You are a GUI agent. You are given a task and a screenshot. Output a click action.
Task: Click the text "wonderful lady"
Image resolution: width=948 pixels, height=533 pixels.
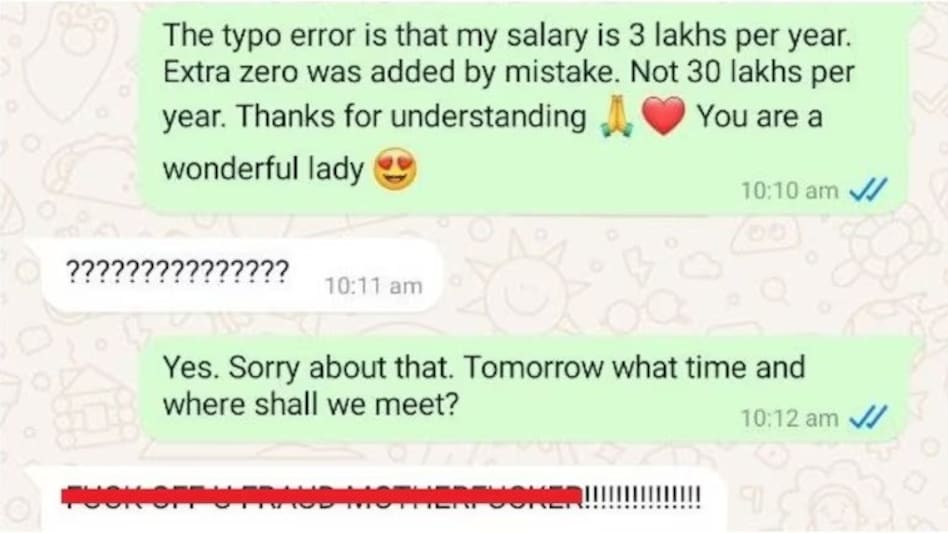pyautogui.click(x=263, y=169)
